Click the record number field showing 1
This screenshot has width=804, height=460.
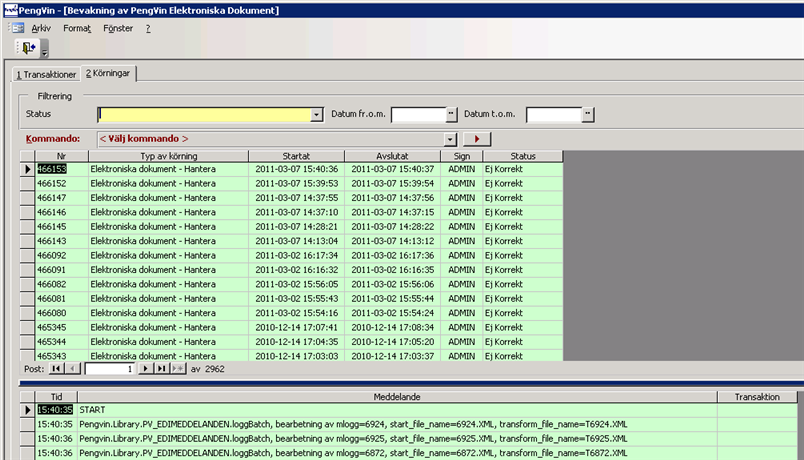[110, 369]
